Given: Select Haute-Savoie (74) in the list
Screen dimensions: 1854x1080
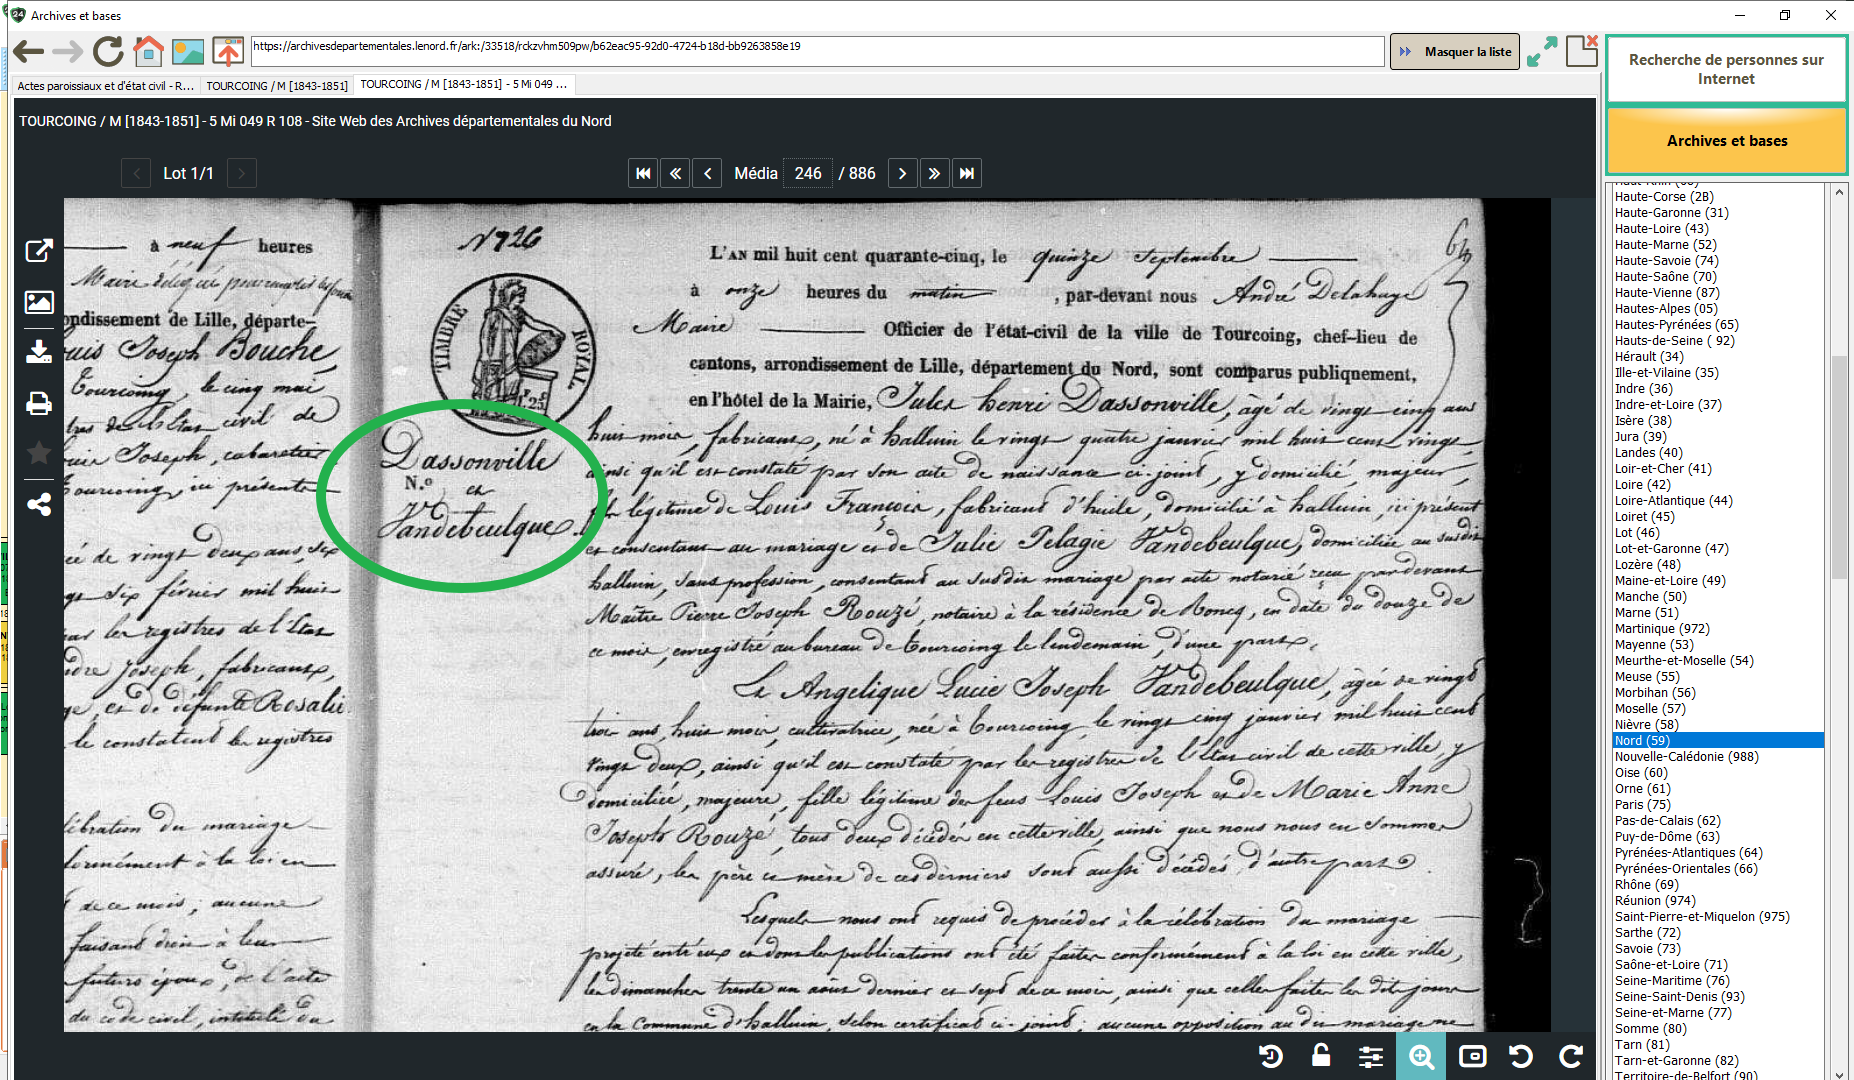Looking at the screenshot, I should pos(1667,260).
